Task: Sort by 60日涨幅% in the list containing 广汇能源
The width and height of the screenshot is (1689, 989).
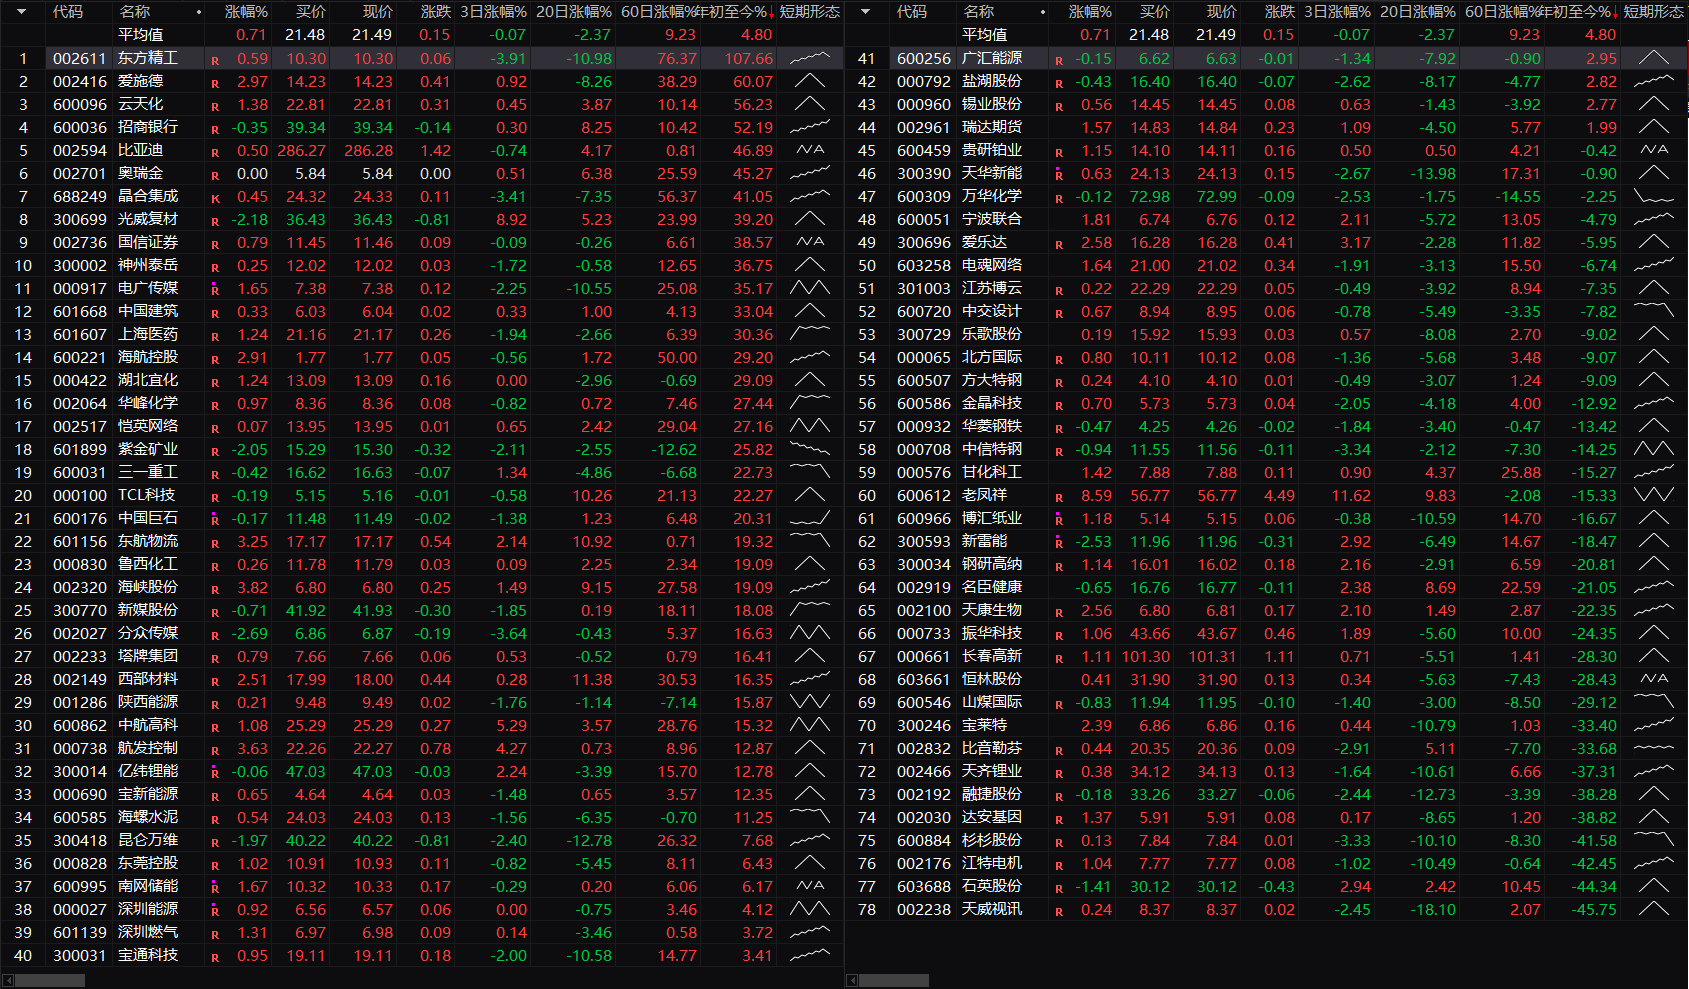Action: pyautogui.click(x=1503, y=12)
